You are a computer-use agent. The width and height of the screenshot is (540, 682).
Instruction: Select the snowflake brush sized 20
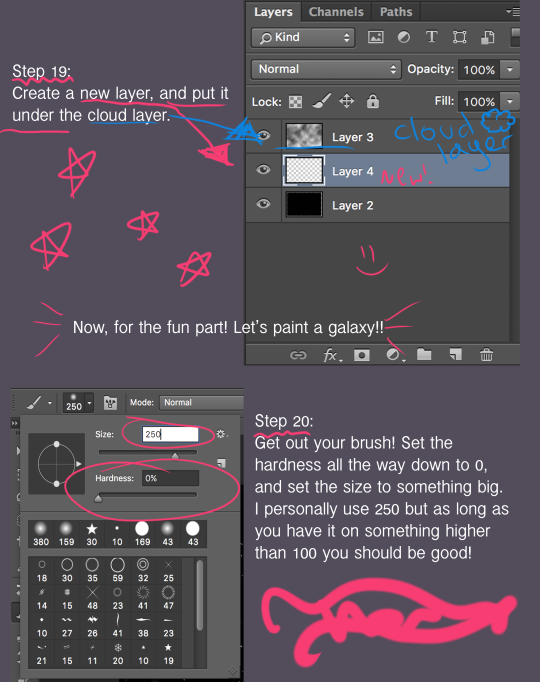coord(118,654)
